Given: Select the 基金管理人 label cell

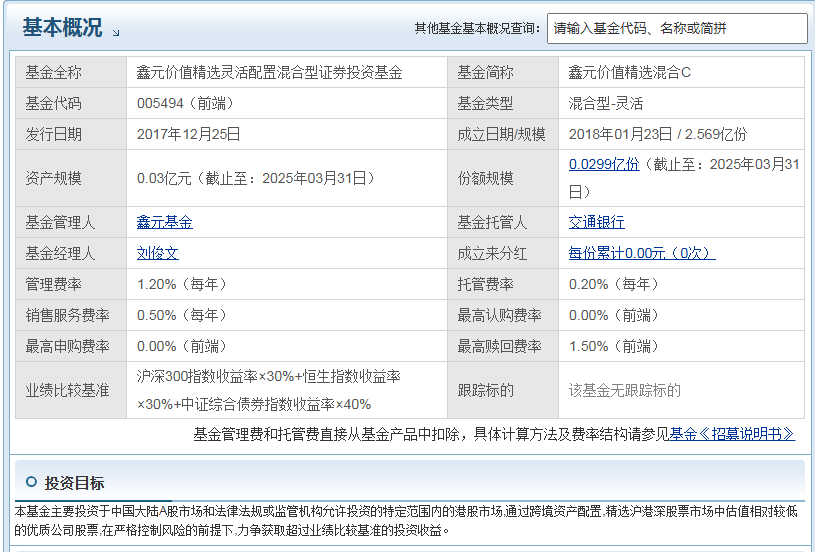Looking at the screenshot, I should coord(71,222).
